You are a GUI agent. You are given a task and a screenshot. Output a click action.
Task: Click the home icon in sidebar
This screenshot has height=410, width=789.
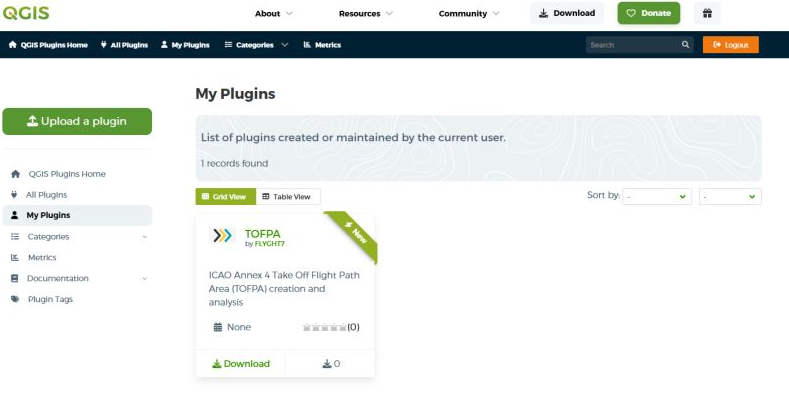pos(16,174)
